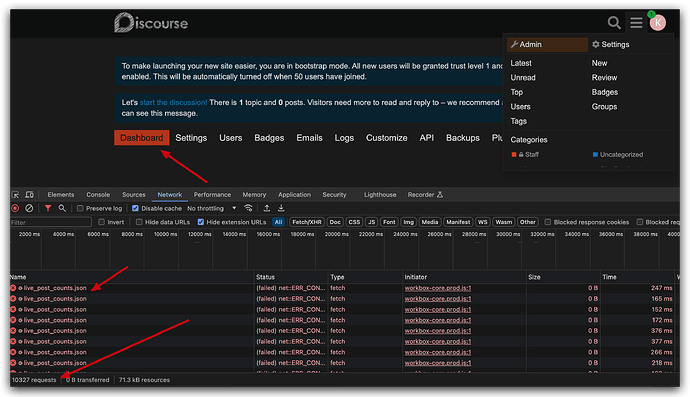Image resolution: width=690 pixels, height=397 pixels.
Task: Toggle the network filter funnel icon
Action: coord(48,208)
